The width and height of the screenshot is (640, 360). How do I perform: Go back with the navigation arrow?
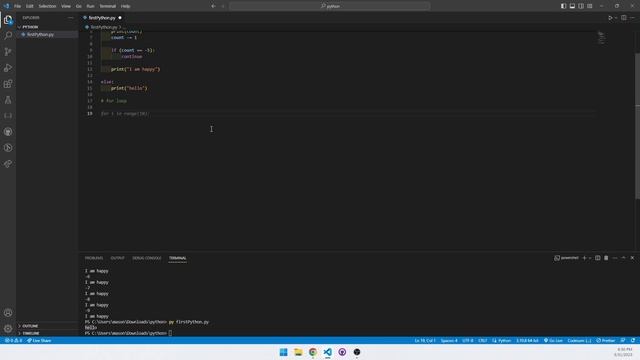[x=213, y=6]
